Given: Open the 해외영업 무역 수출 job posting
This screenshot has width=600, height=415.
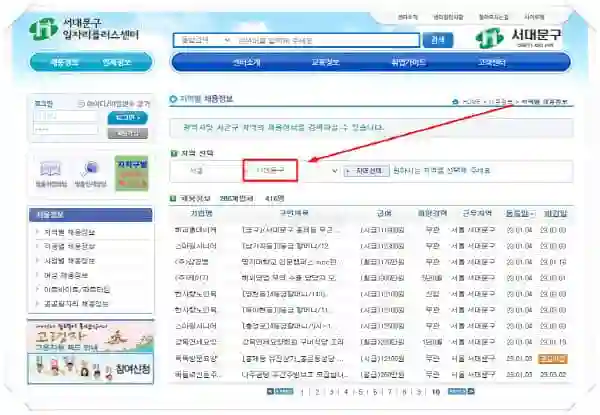Looking at the screenshot, I should click(x=289, y=278).
